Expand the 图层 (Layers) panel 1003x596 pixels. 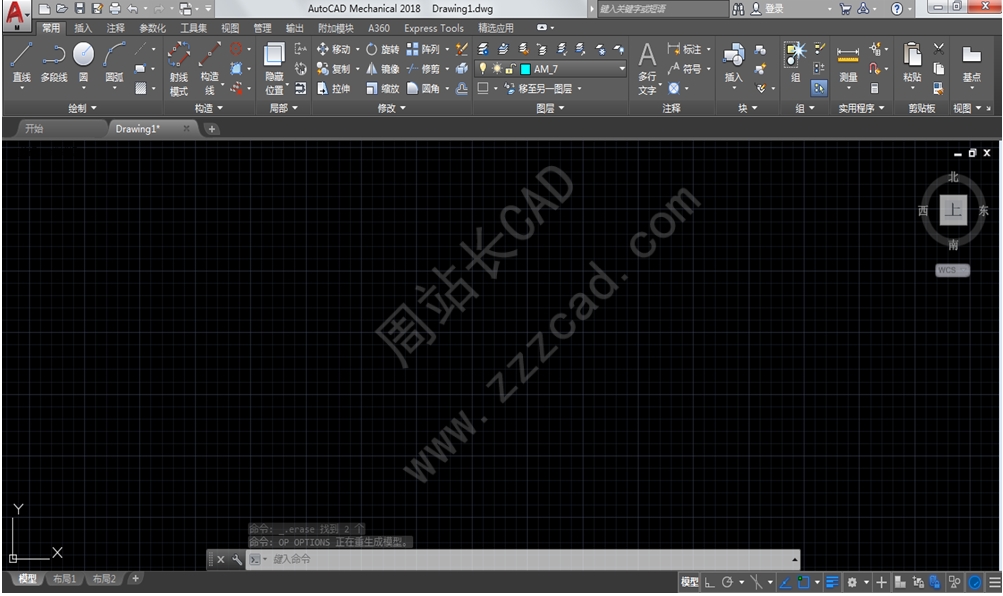pyautogui.click(x=550, y=108)
